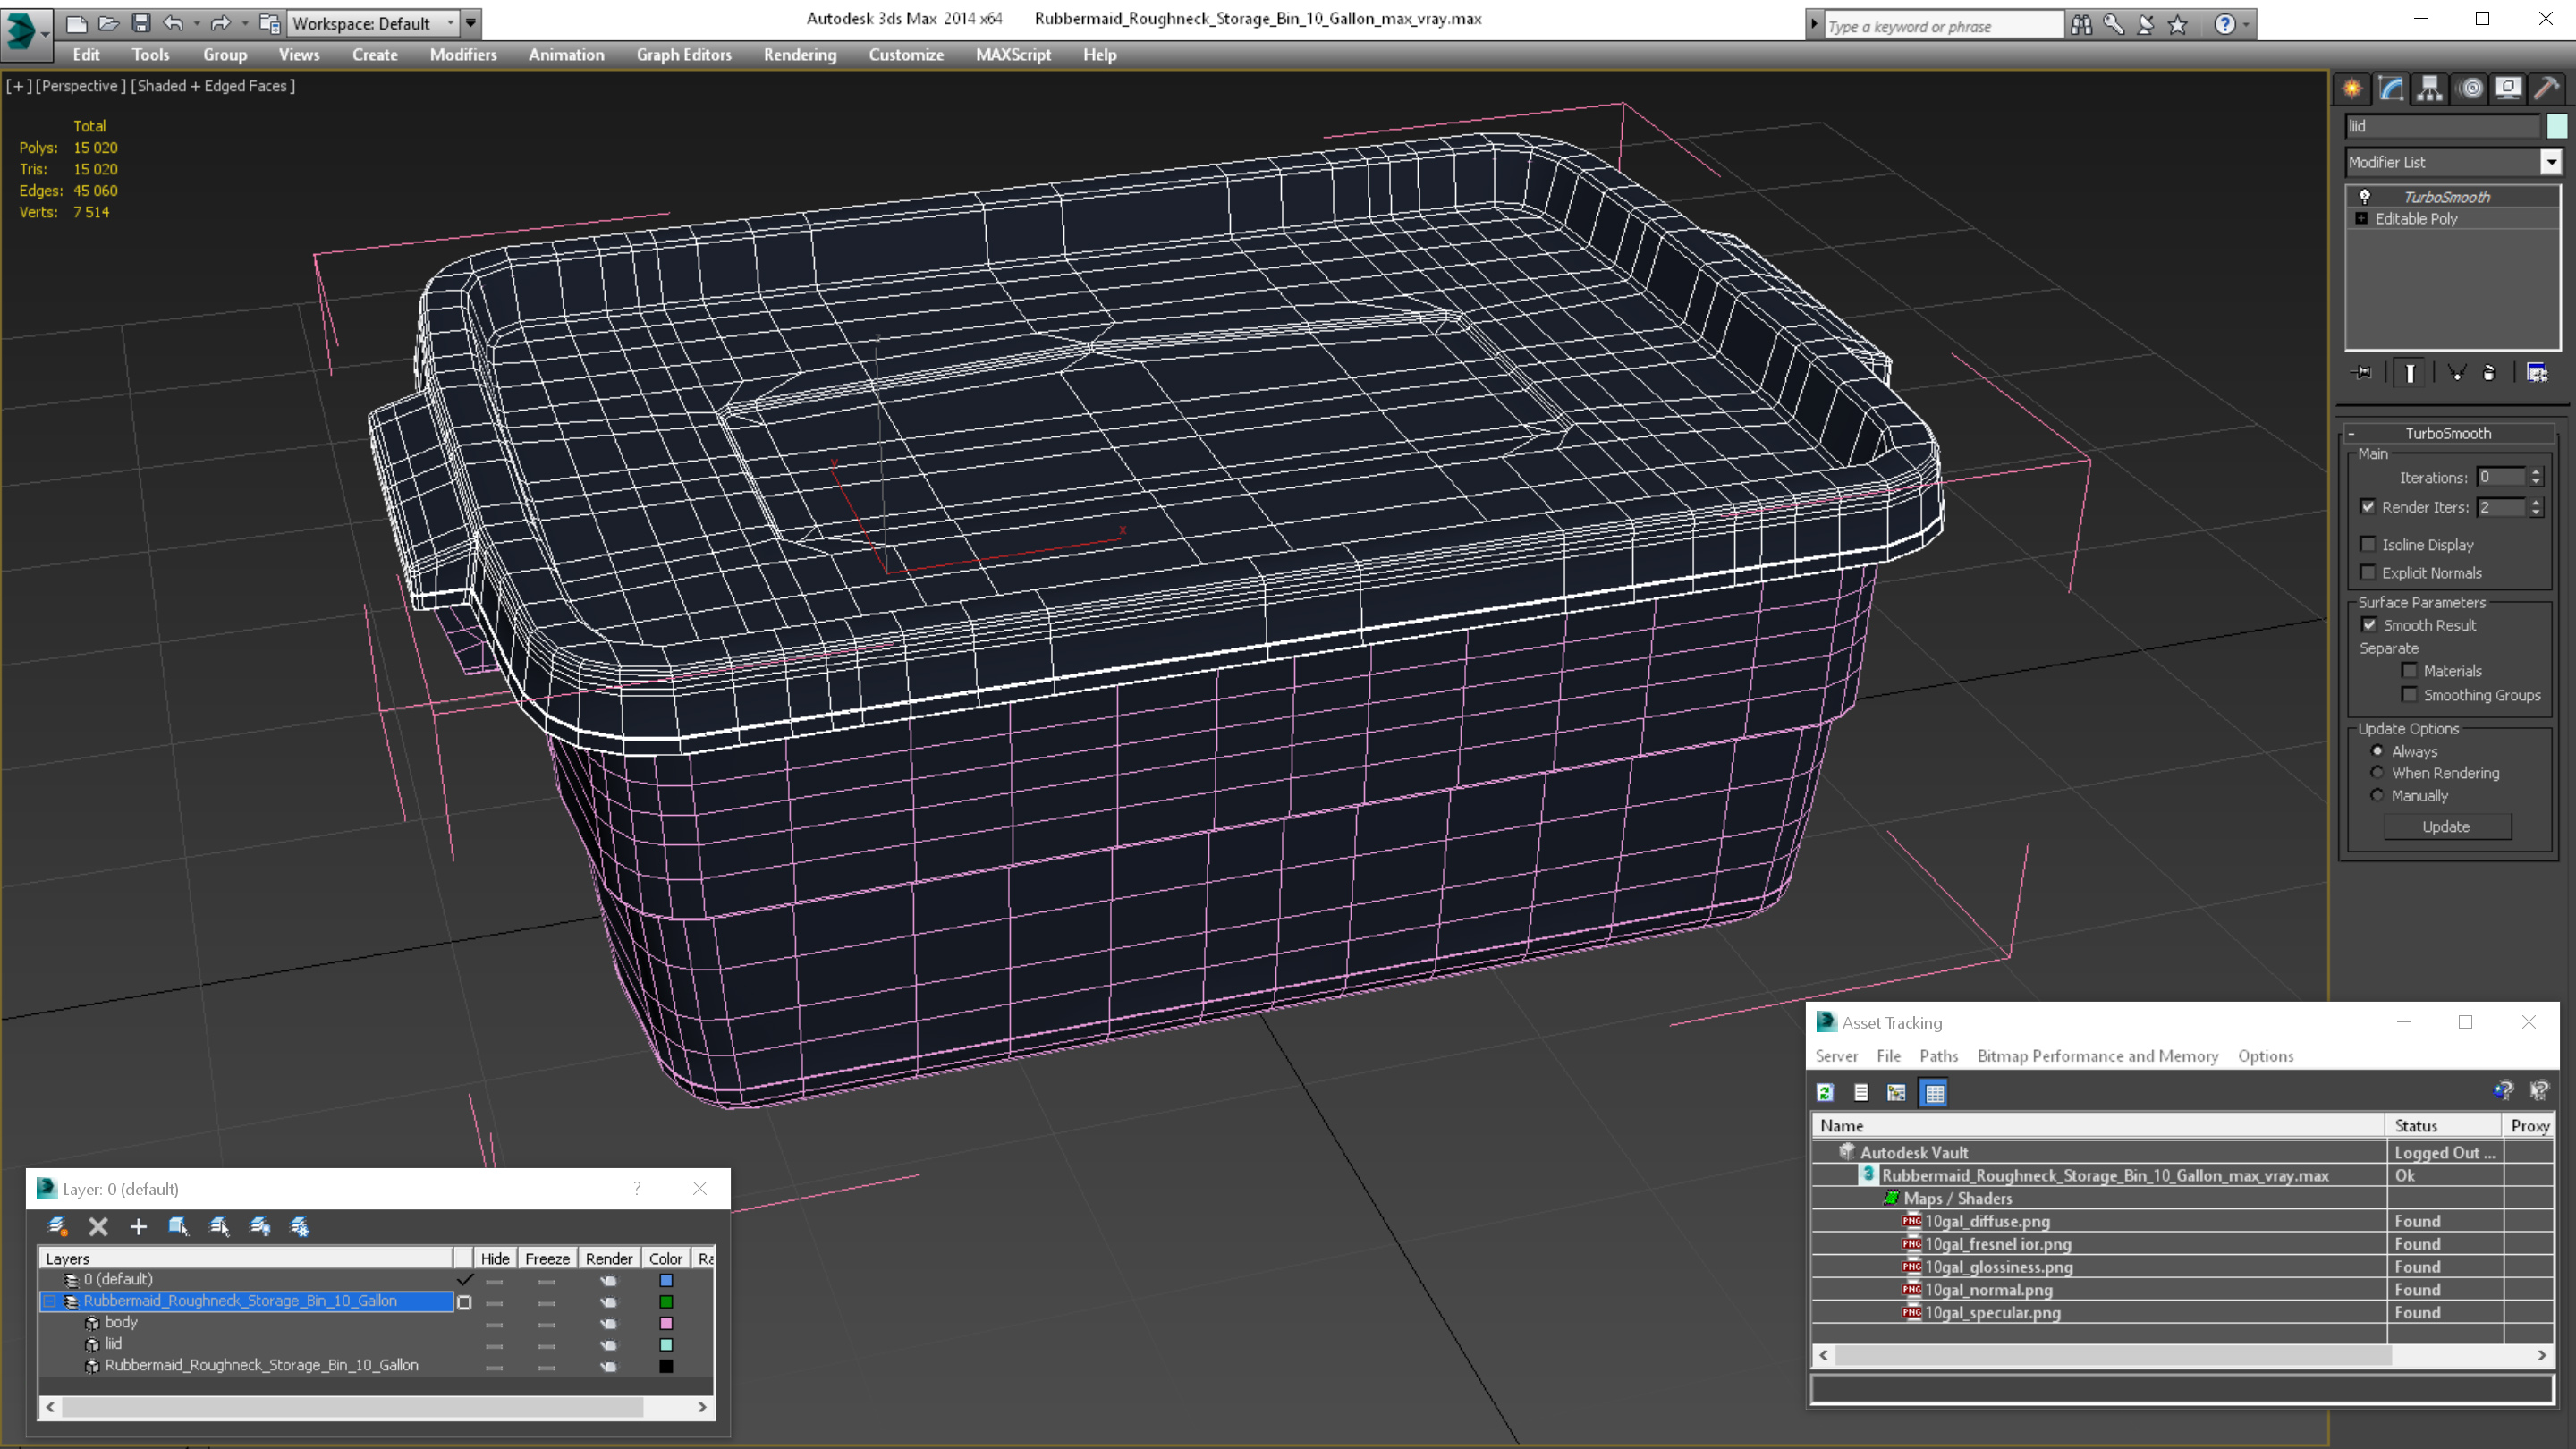Open the Display command panel tab

tap(2508, 89)
